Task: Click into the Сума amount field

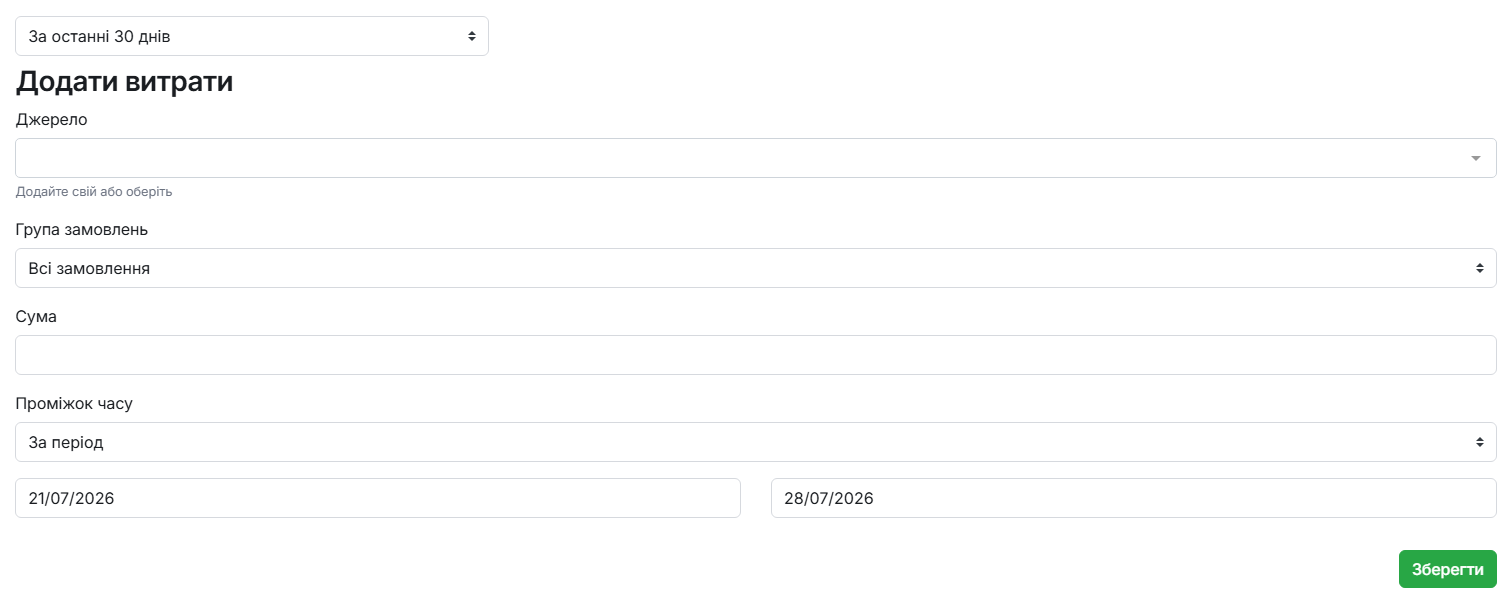Action: (756, 355)
